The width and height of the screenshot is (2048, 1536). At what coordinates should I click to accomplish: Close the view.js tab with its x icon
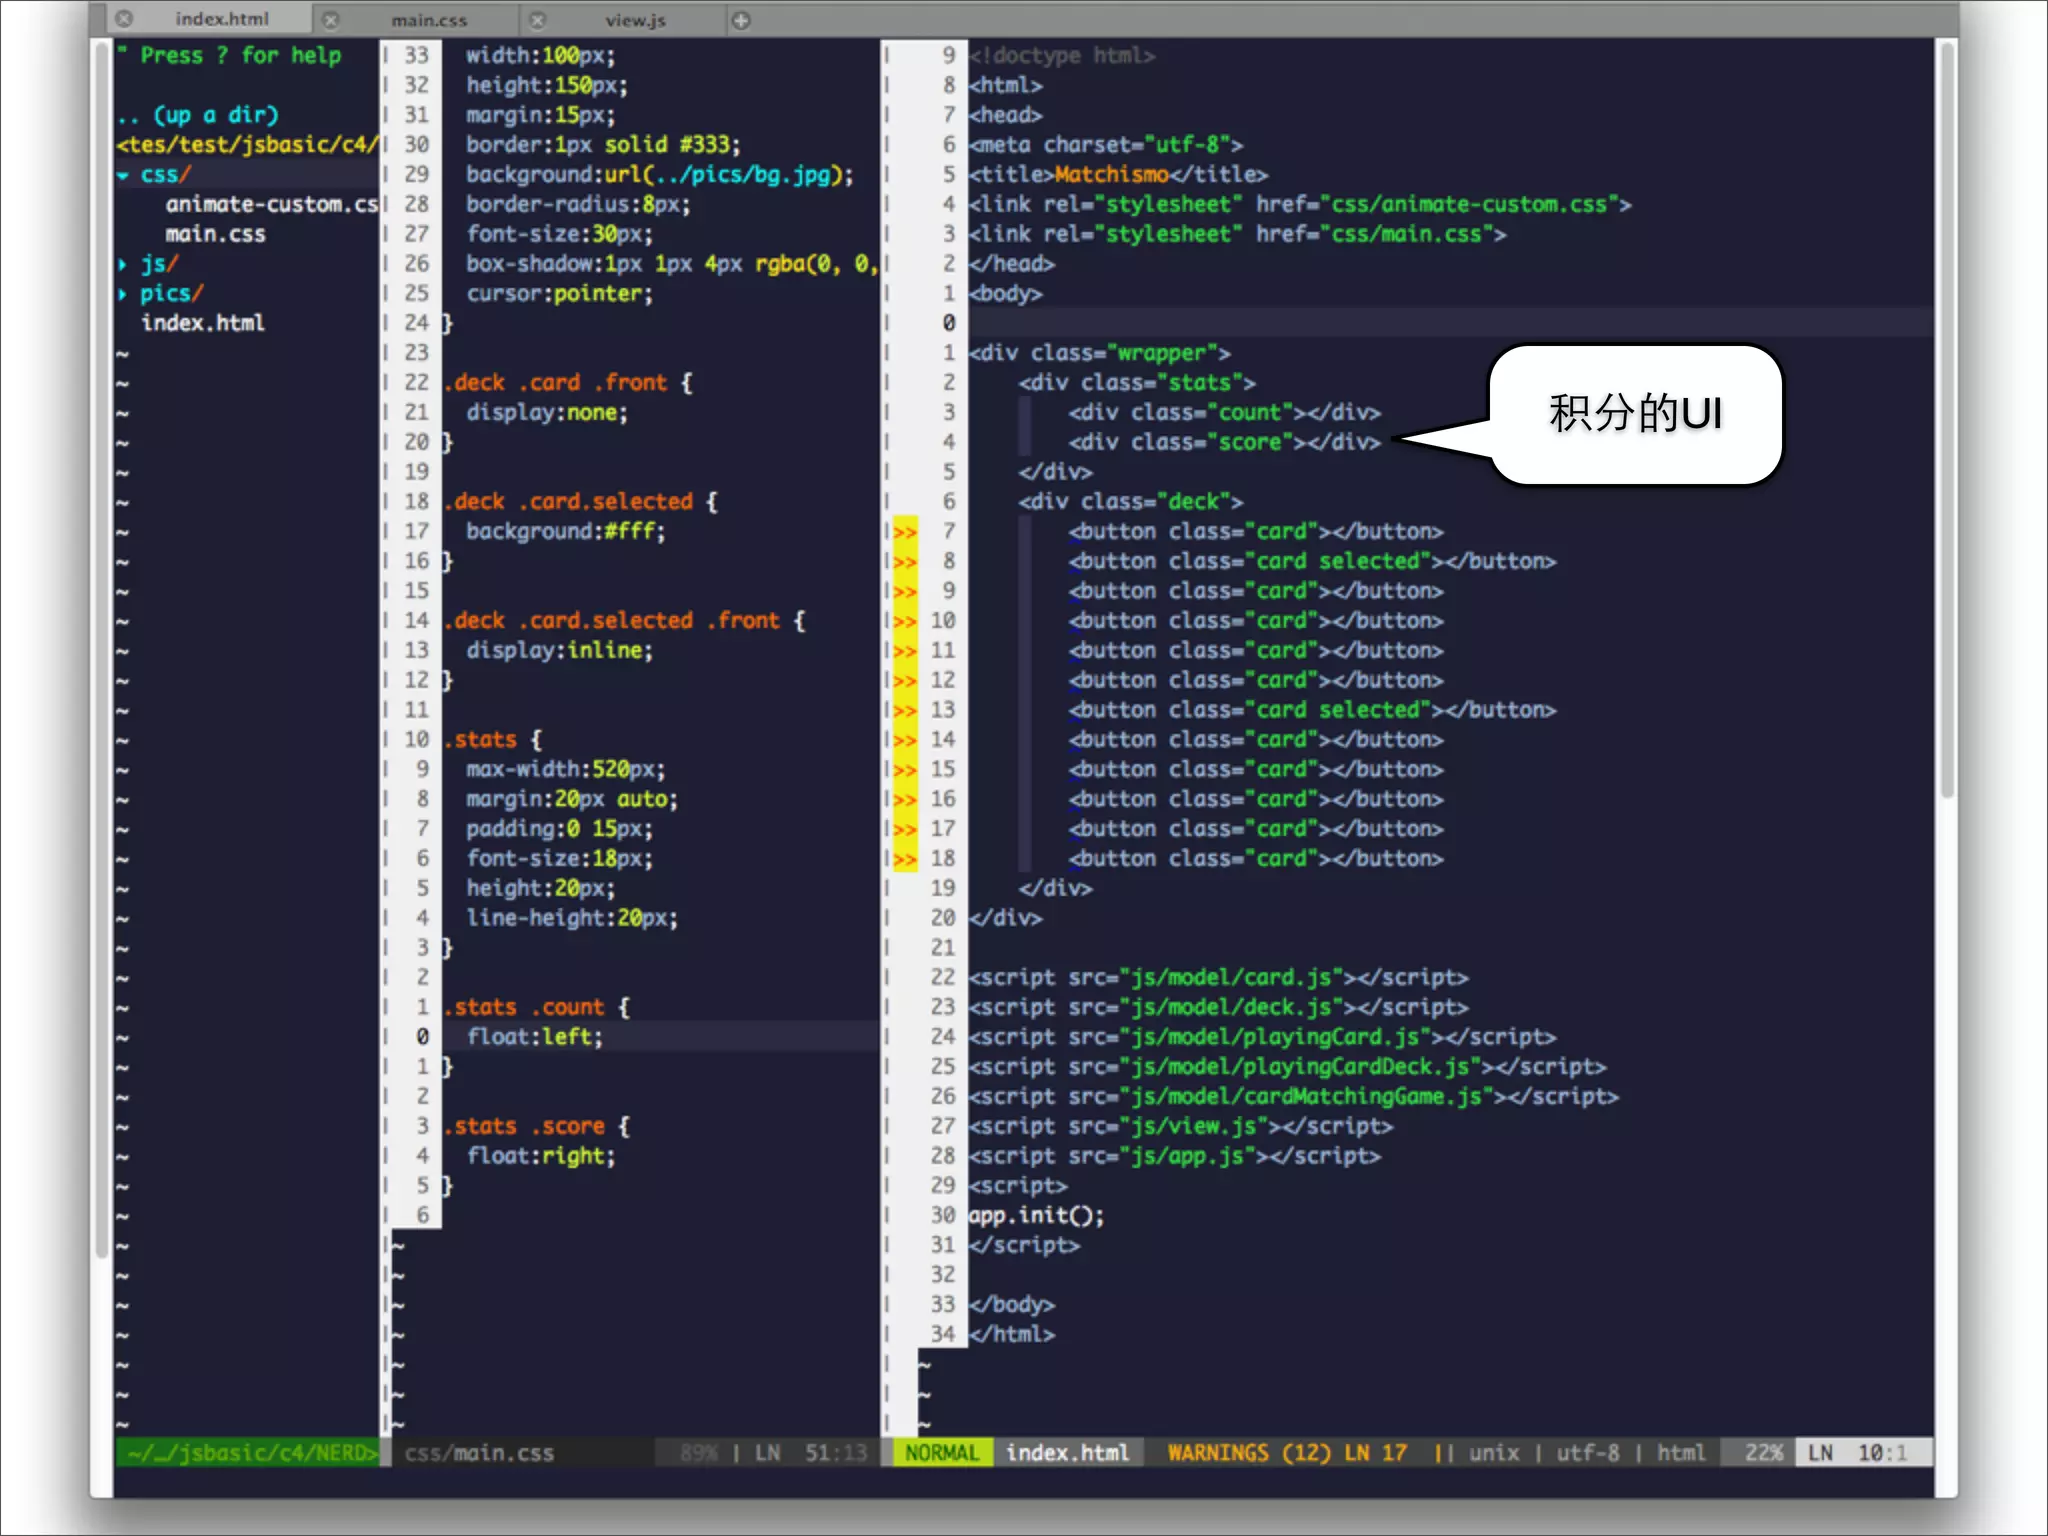pos(538,20)
